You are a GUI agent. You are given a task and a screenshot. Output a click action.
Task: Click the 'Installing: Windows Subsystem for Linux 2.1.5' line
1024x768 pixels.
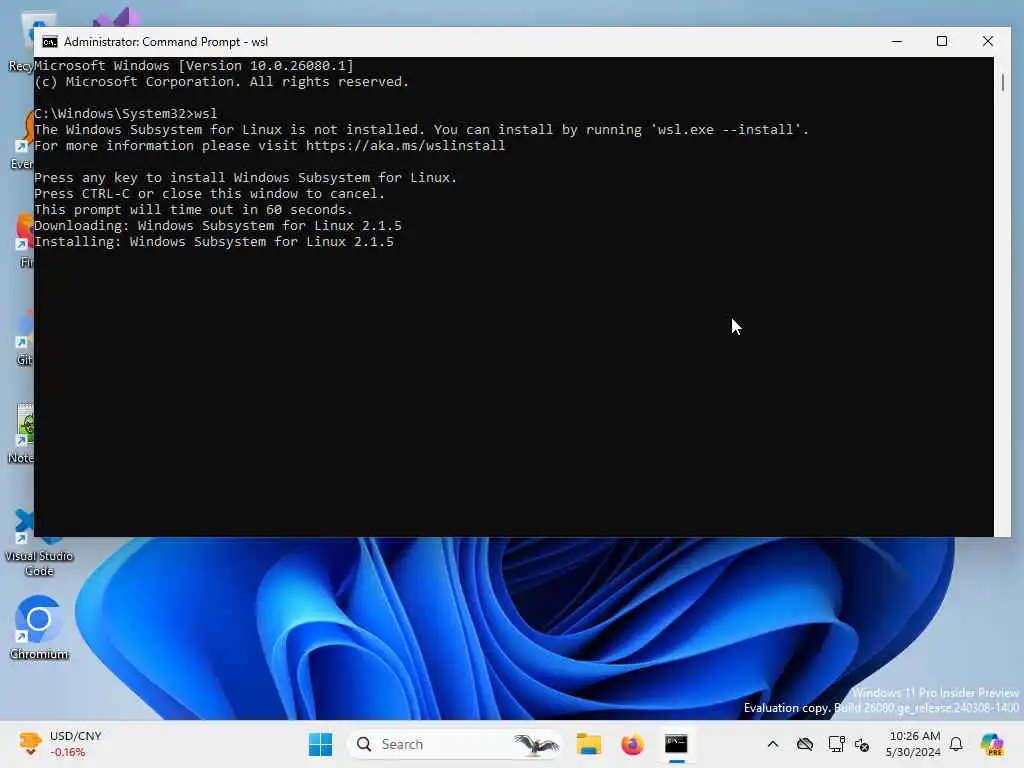click(214, 242)
